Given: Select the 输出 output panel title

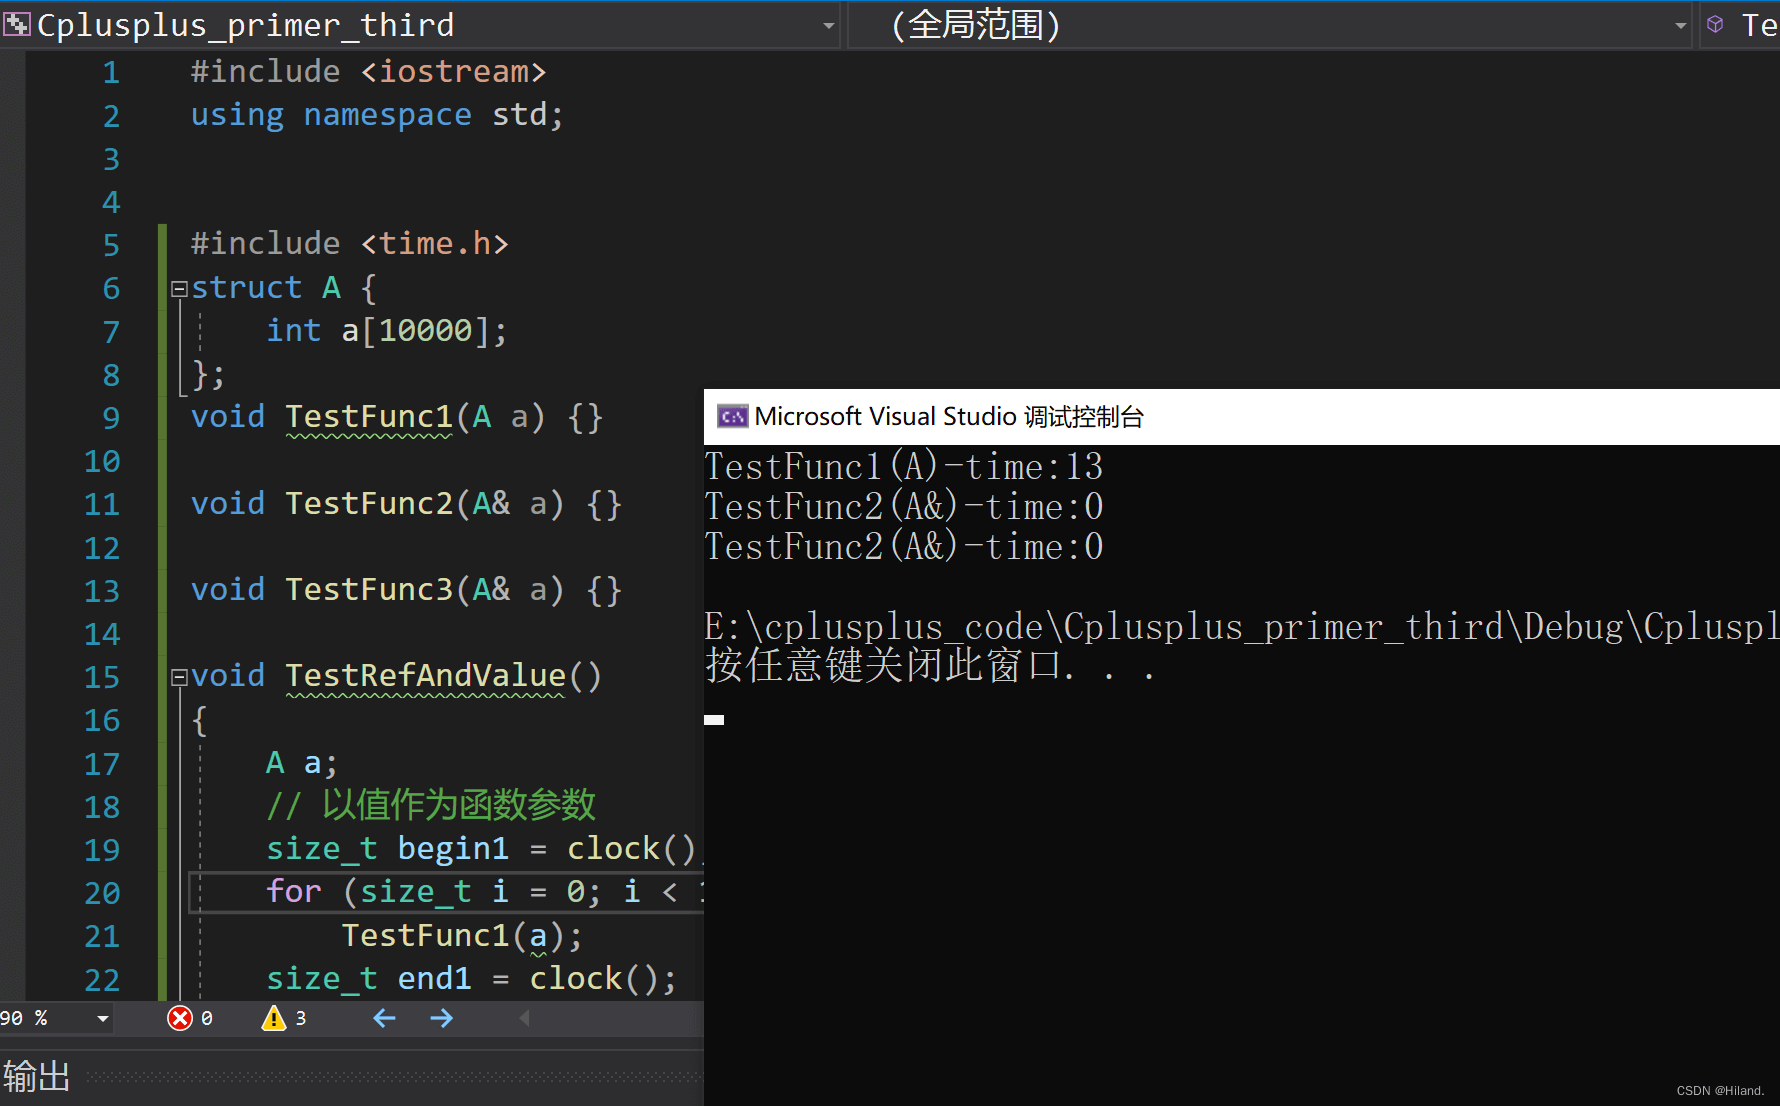Looking at the screenshot, I should coord(37,1077).
